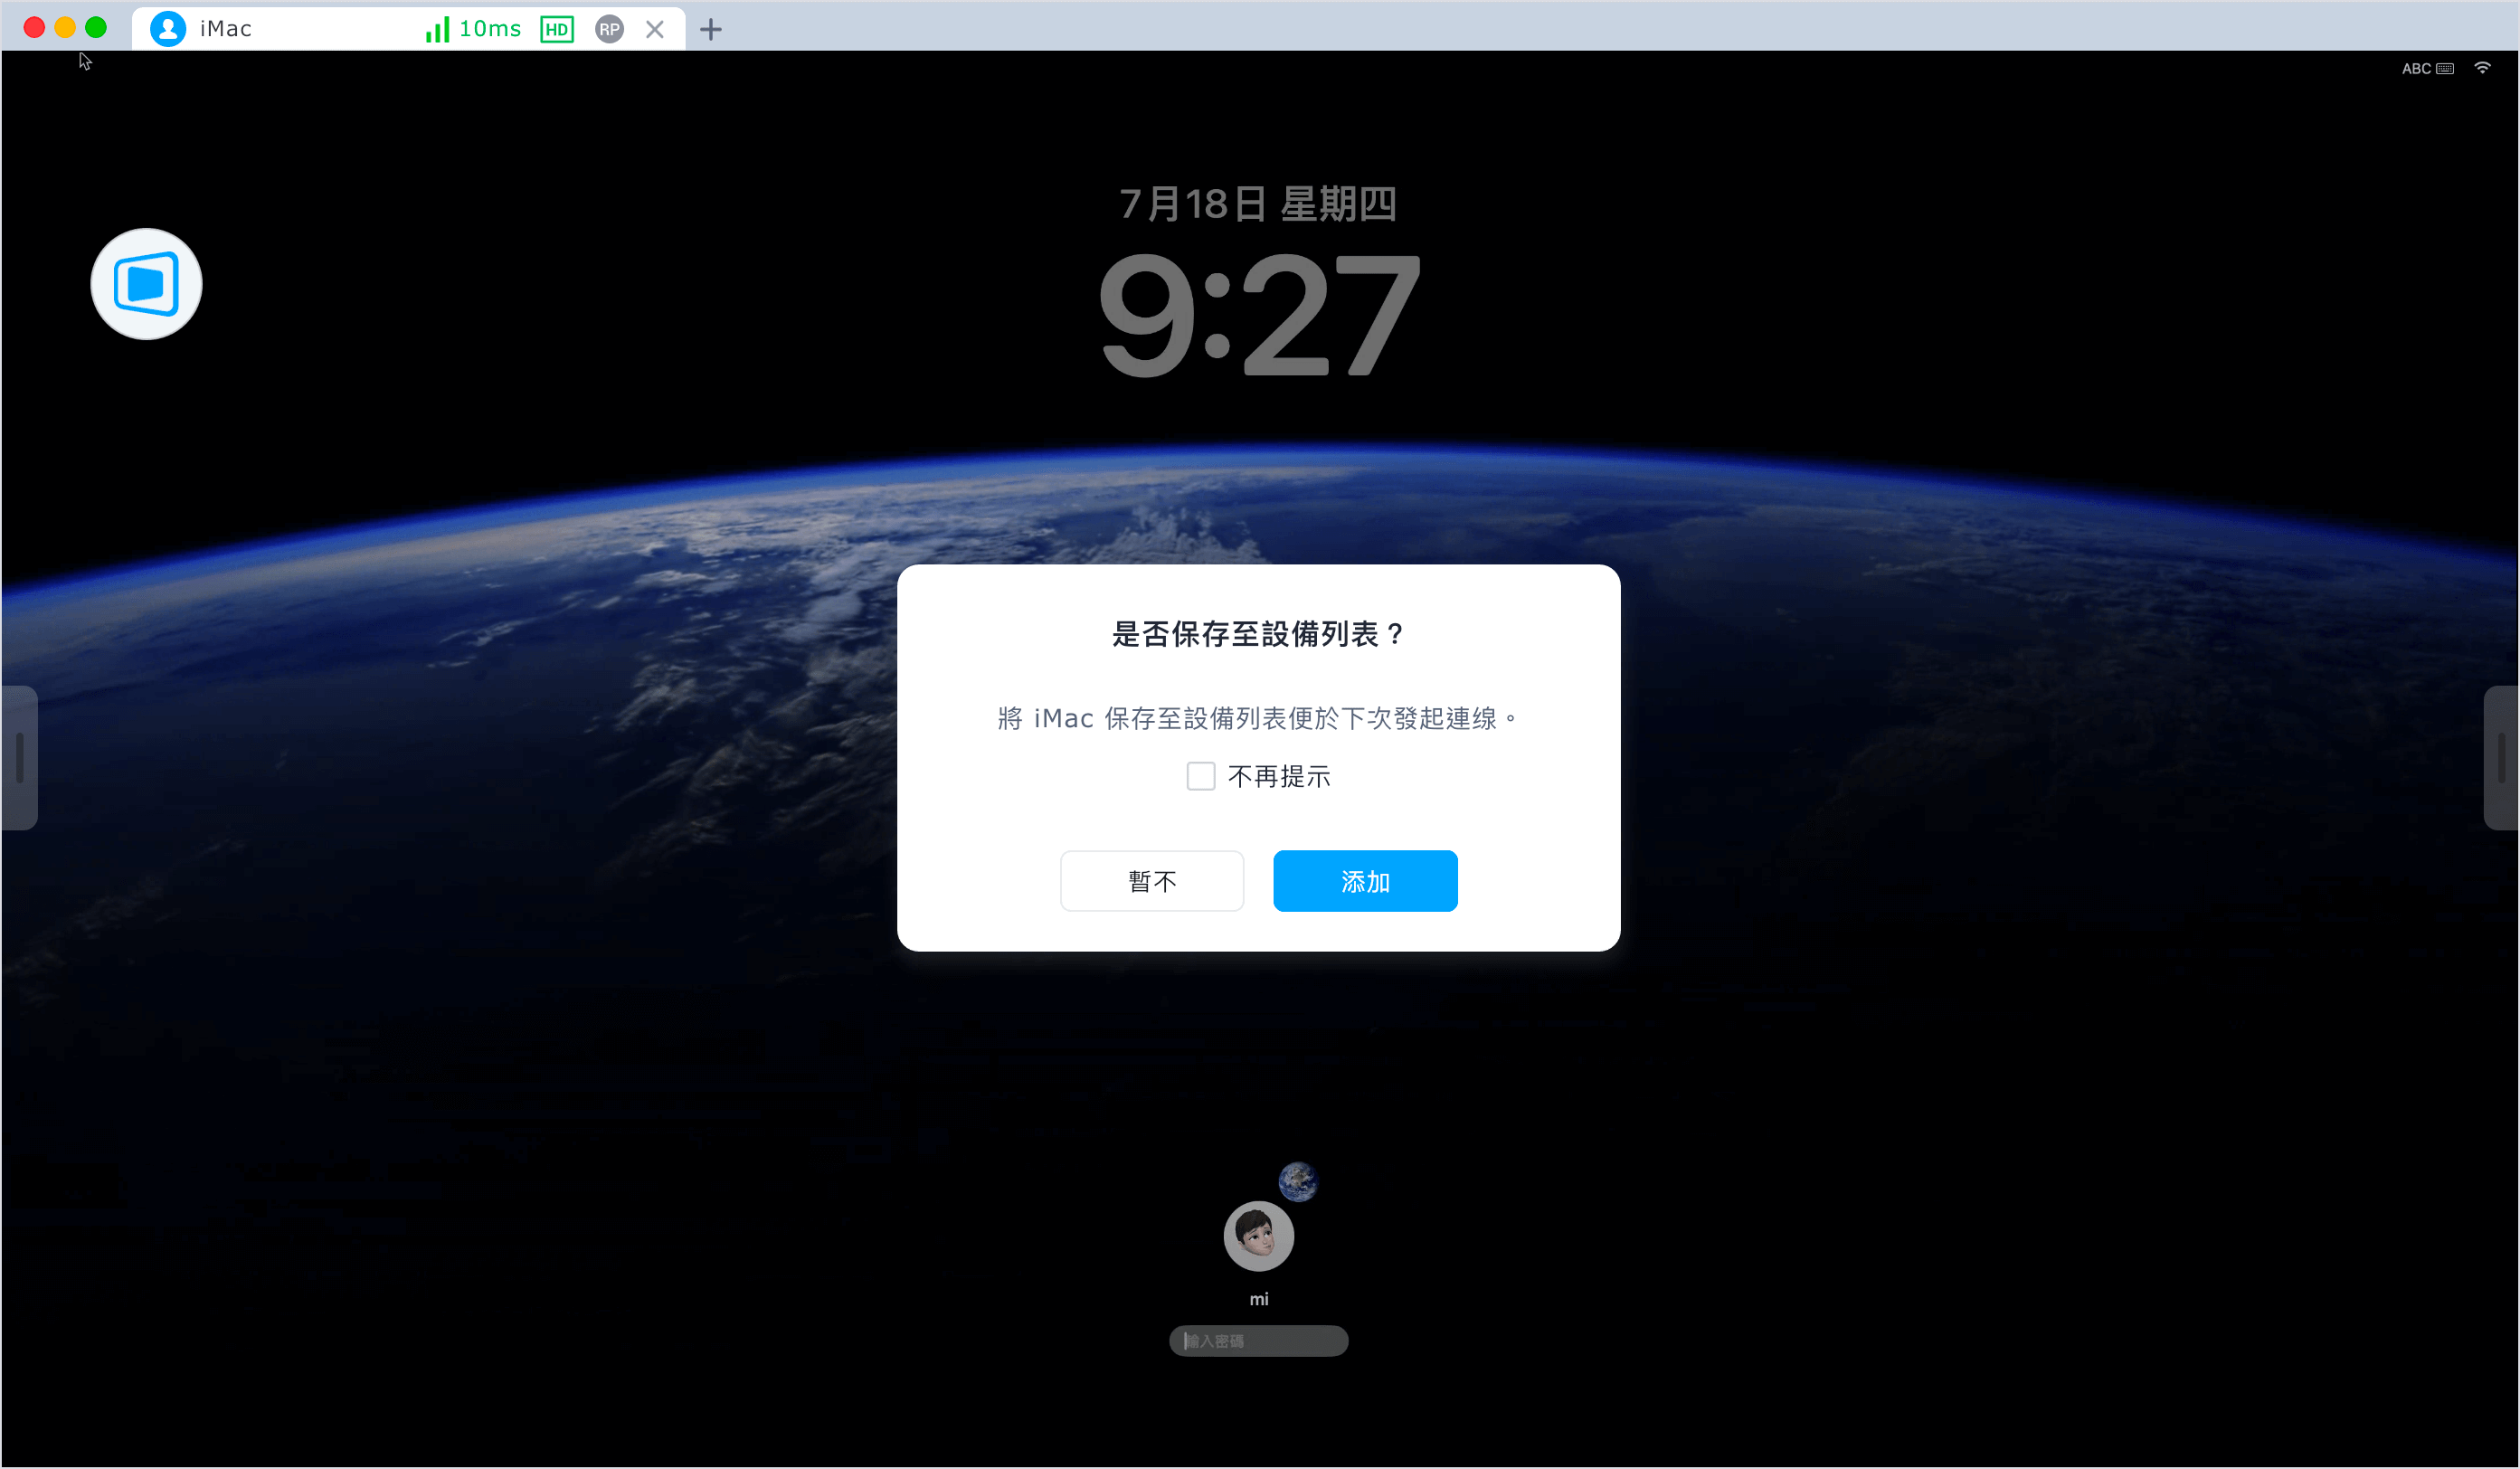This screenshot has height=1469, width=2520.
Task: Click the blue floating remote desktop icon
Action: 146,284
